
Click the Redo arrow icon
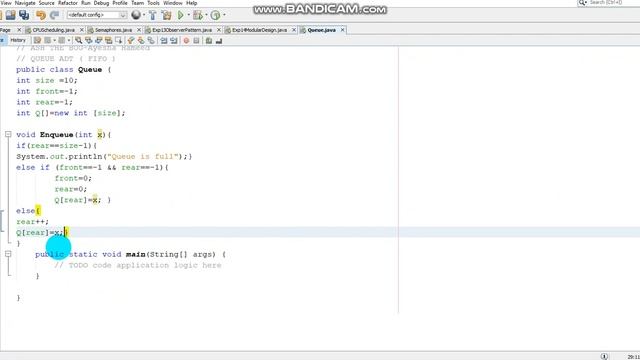pyautogui.click(x=54, y=15)
